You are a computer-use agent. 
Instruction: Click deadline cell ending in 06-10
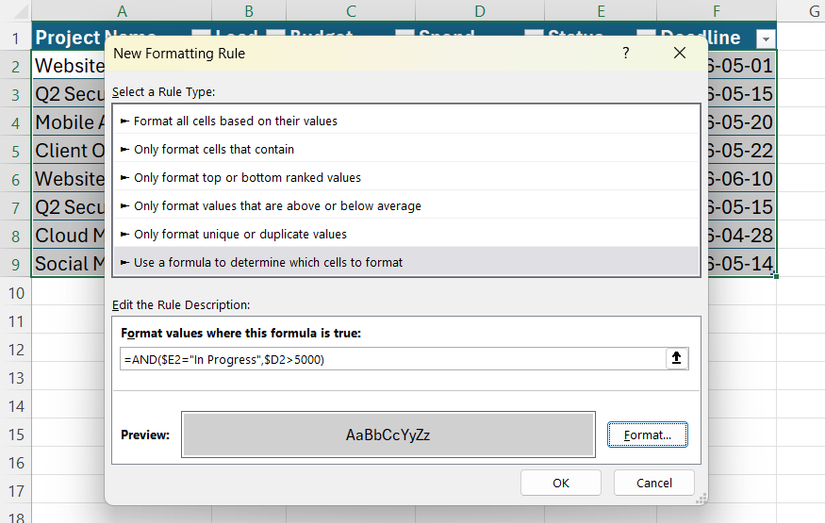pos(741,179)
